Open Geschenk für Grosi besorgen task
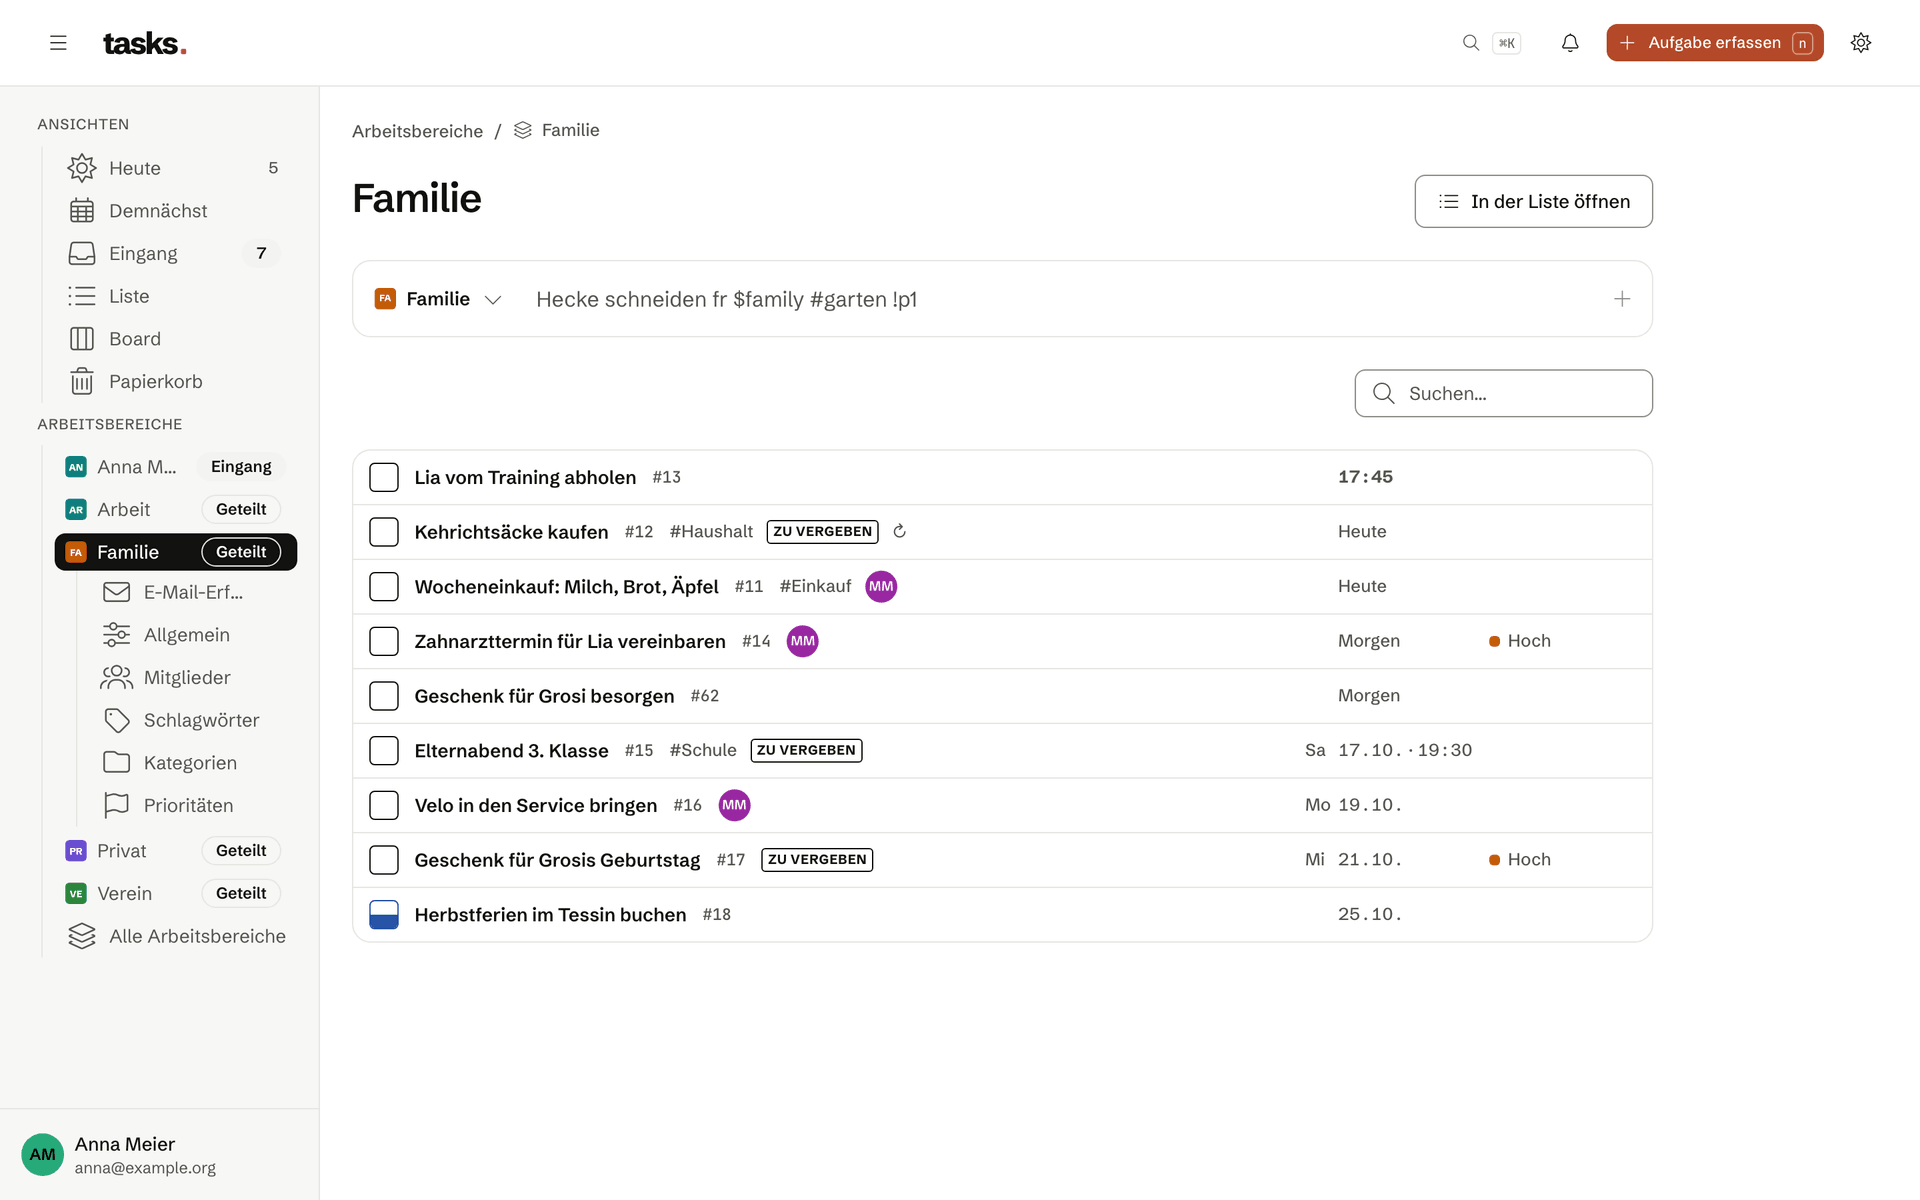Image resolution: width=1920 pixels, height=1200 pixels. tap(544, 696)
